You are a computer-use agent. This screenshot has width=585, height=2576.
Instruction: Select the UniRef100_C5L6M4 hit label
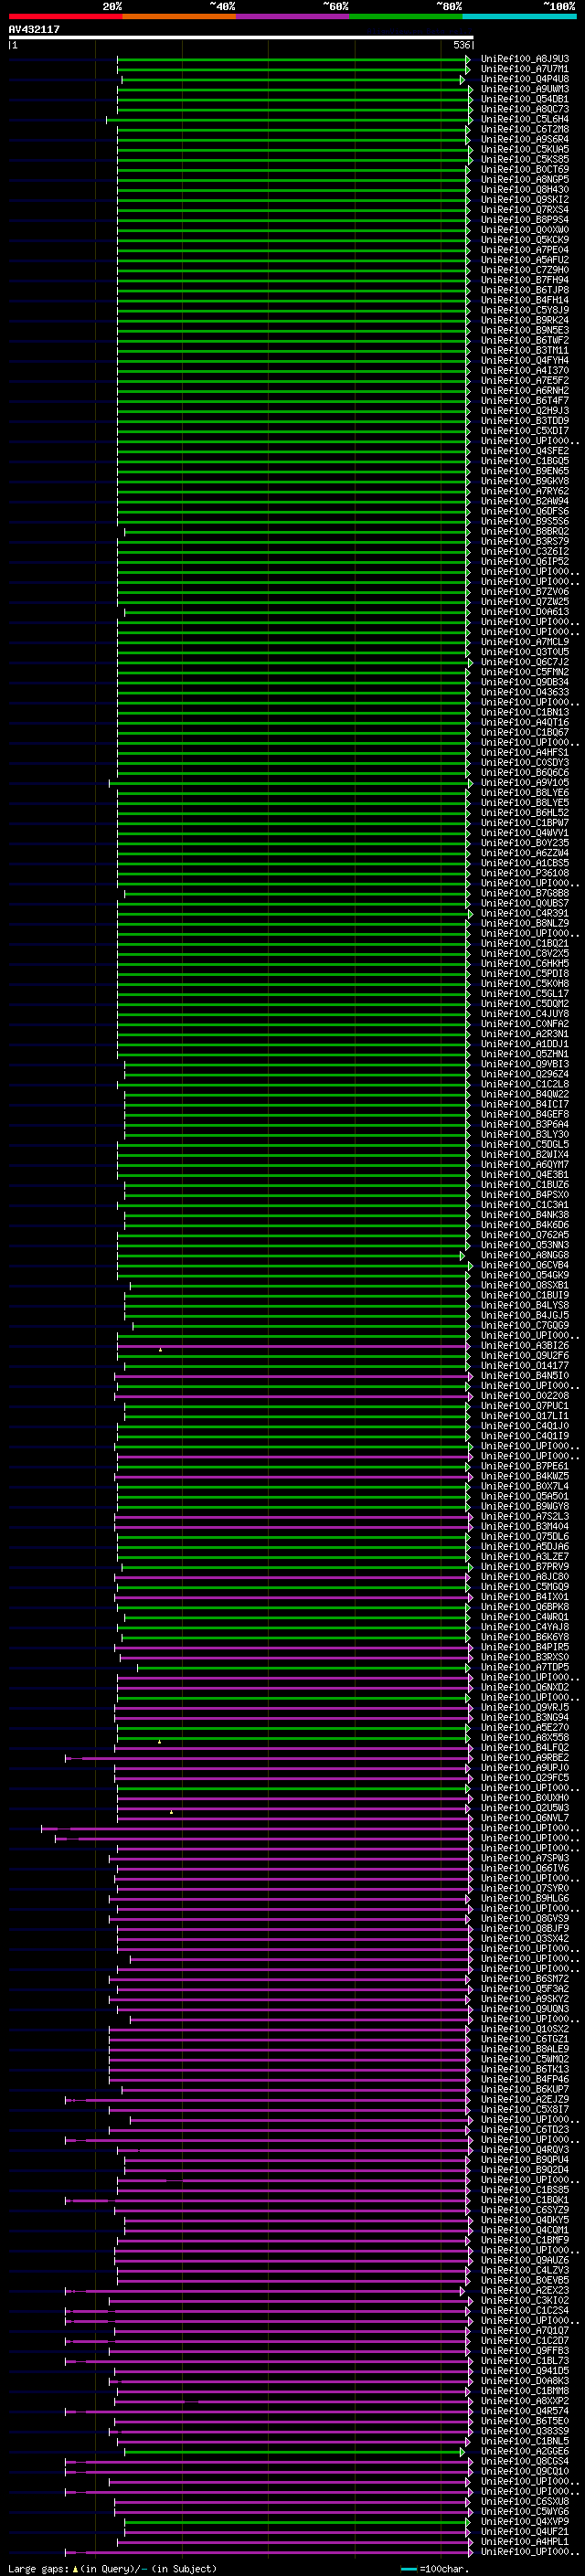(525, 119)
